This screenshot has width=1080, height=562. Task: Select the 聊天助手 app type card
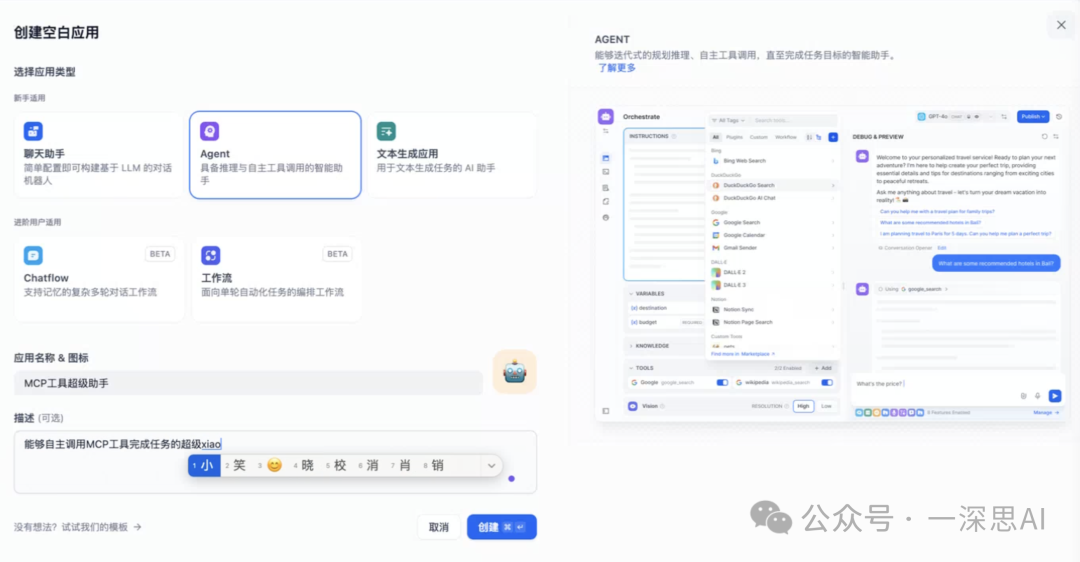click(98, 155)
